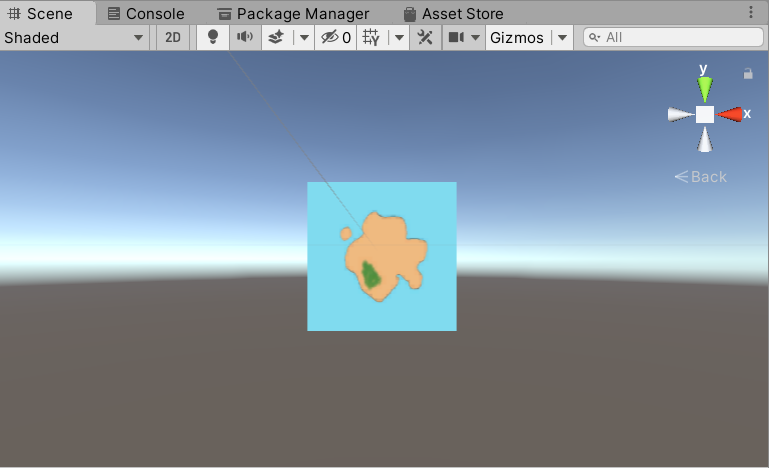This screenshot has height=468, width=769.
Task: Expand the camera settings dropdown arrow
Action: tap(475, 38)
